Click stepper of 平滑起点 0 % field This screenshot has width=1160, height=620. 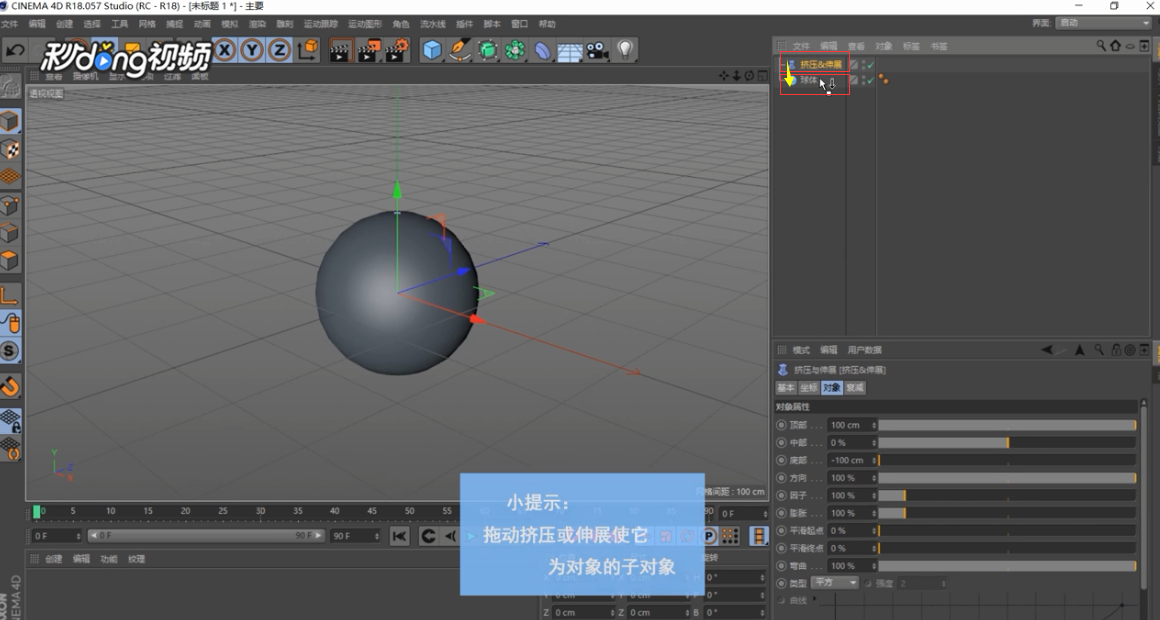tap(874, 530)
